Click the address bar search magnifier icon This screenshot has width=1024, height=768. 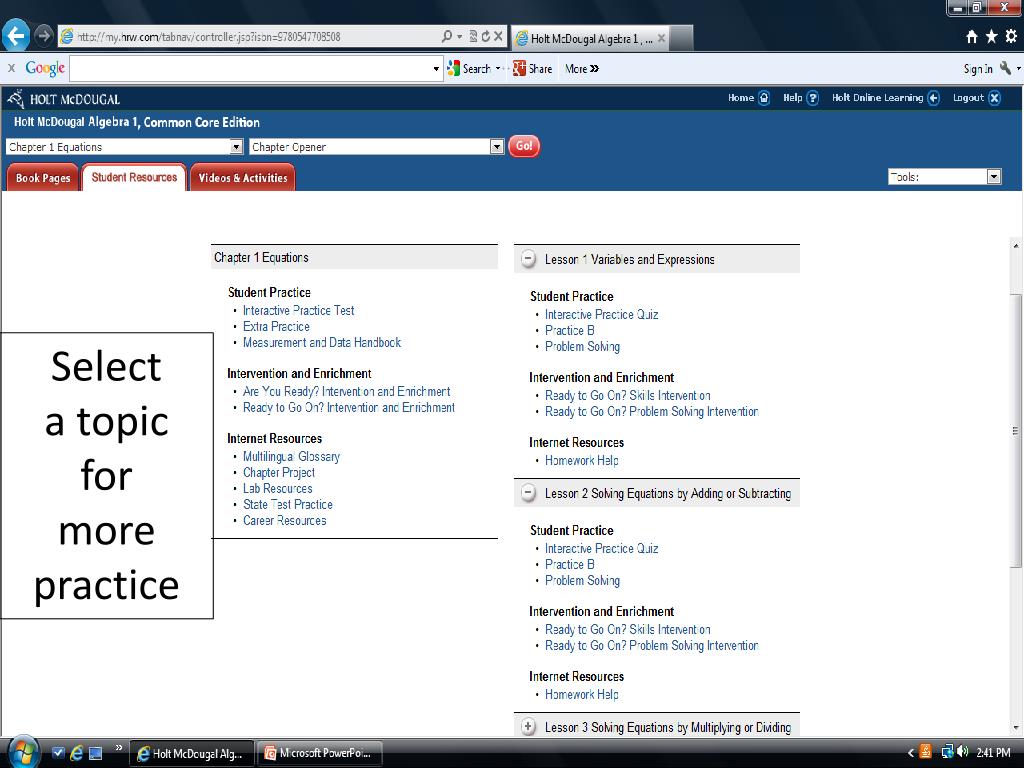pyautogui.click(x=447, y=37)
